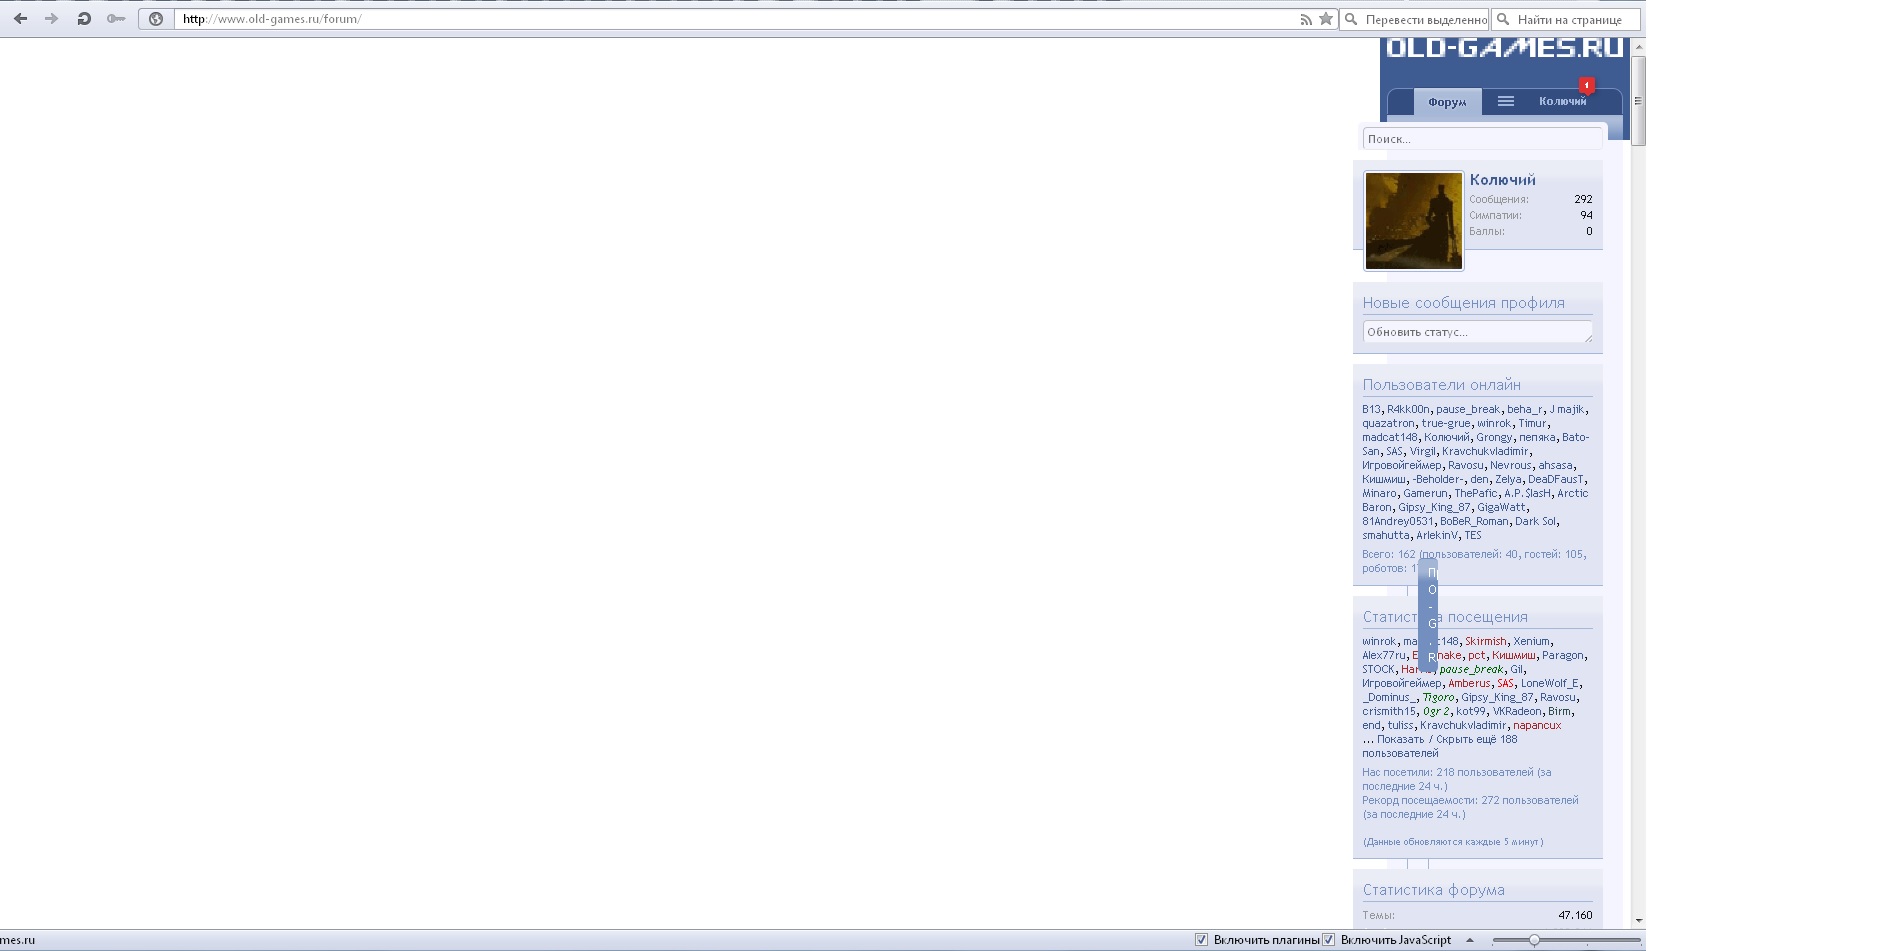The image size is (1883, 951).
Task: Select the "Форум" navigation tab
Action: tap(1447, 102)
